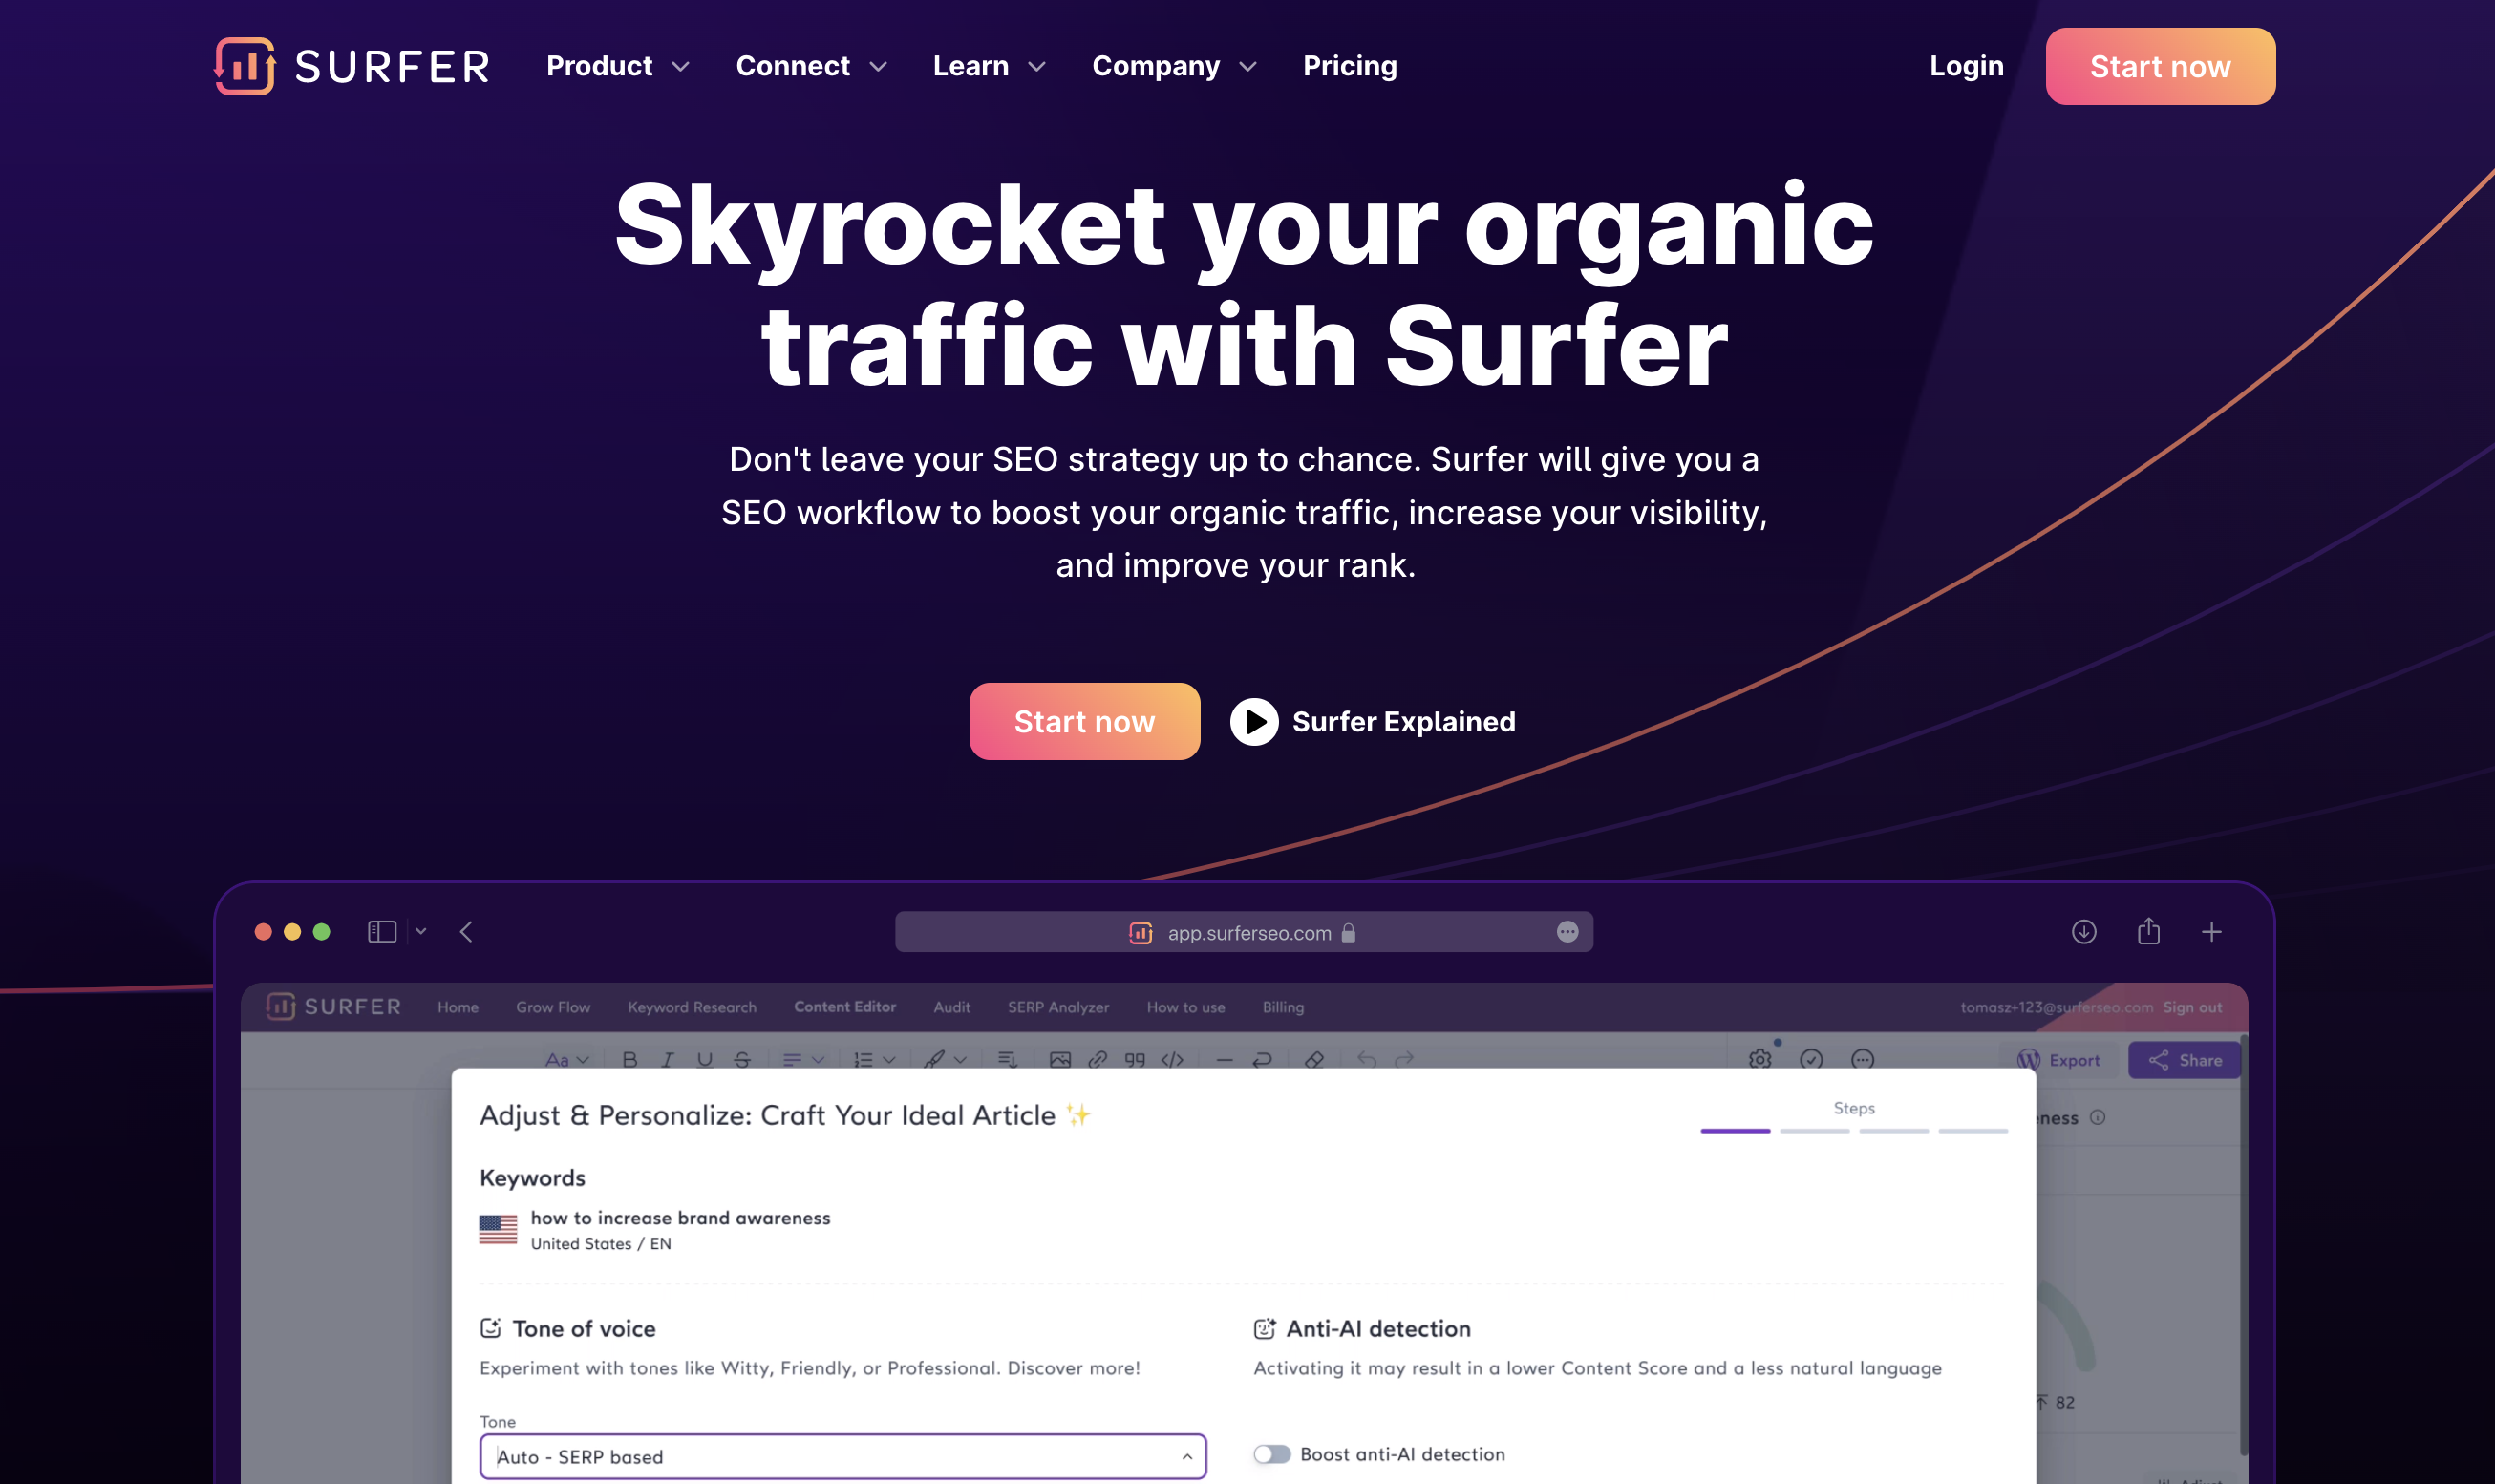The image size is (2495, 1484).
Task: Click the Surfer logo icon in navbar
Action: click(242, 65)
